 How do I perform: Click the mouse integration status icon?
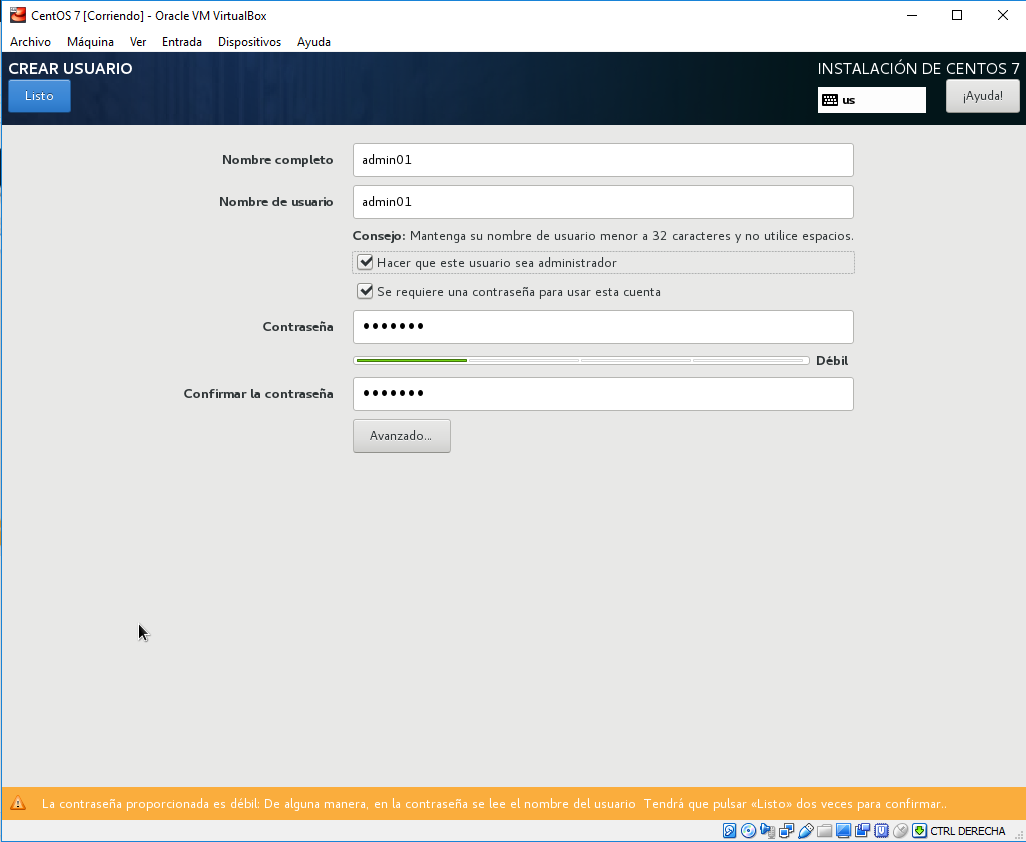(x=900, y=831)
